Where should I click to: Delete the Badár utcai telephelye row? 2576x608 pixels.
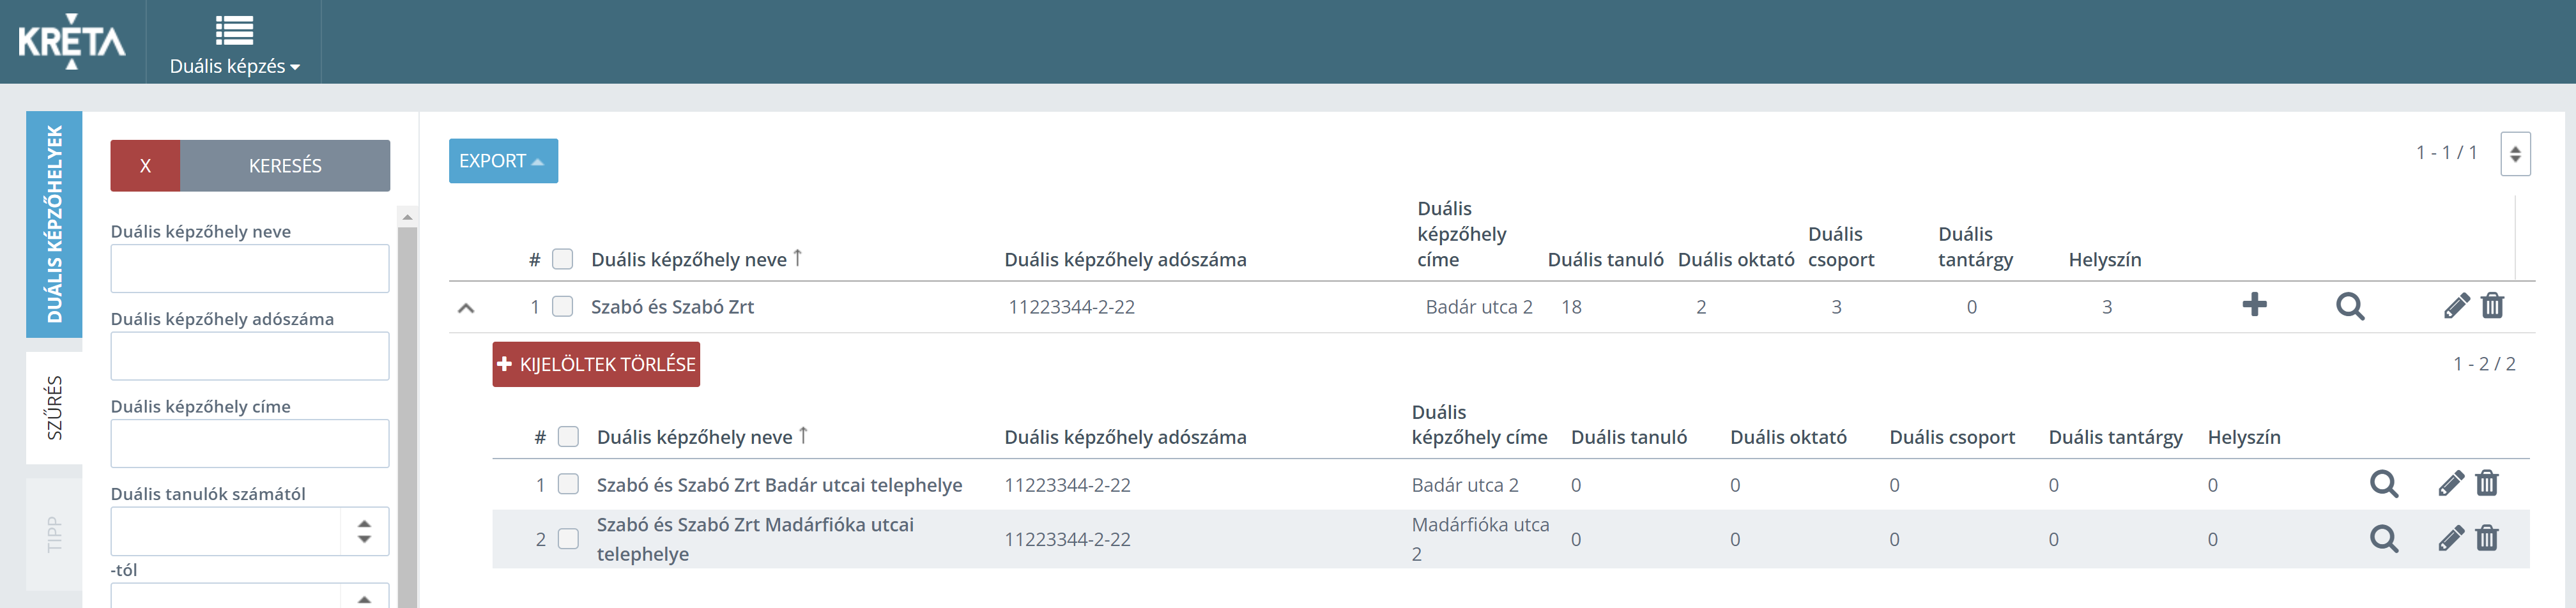2487,484
